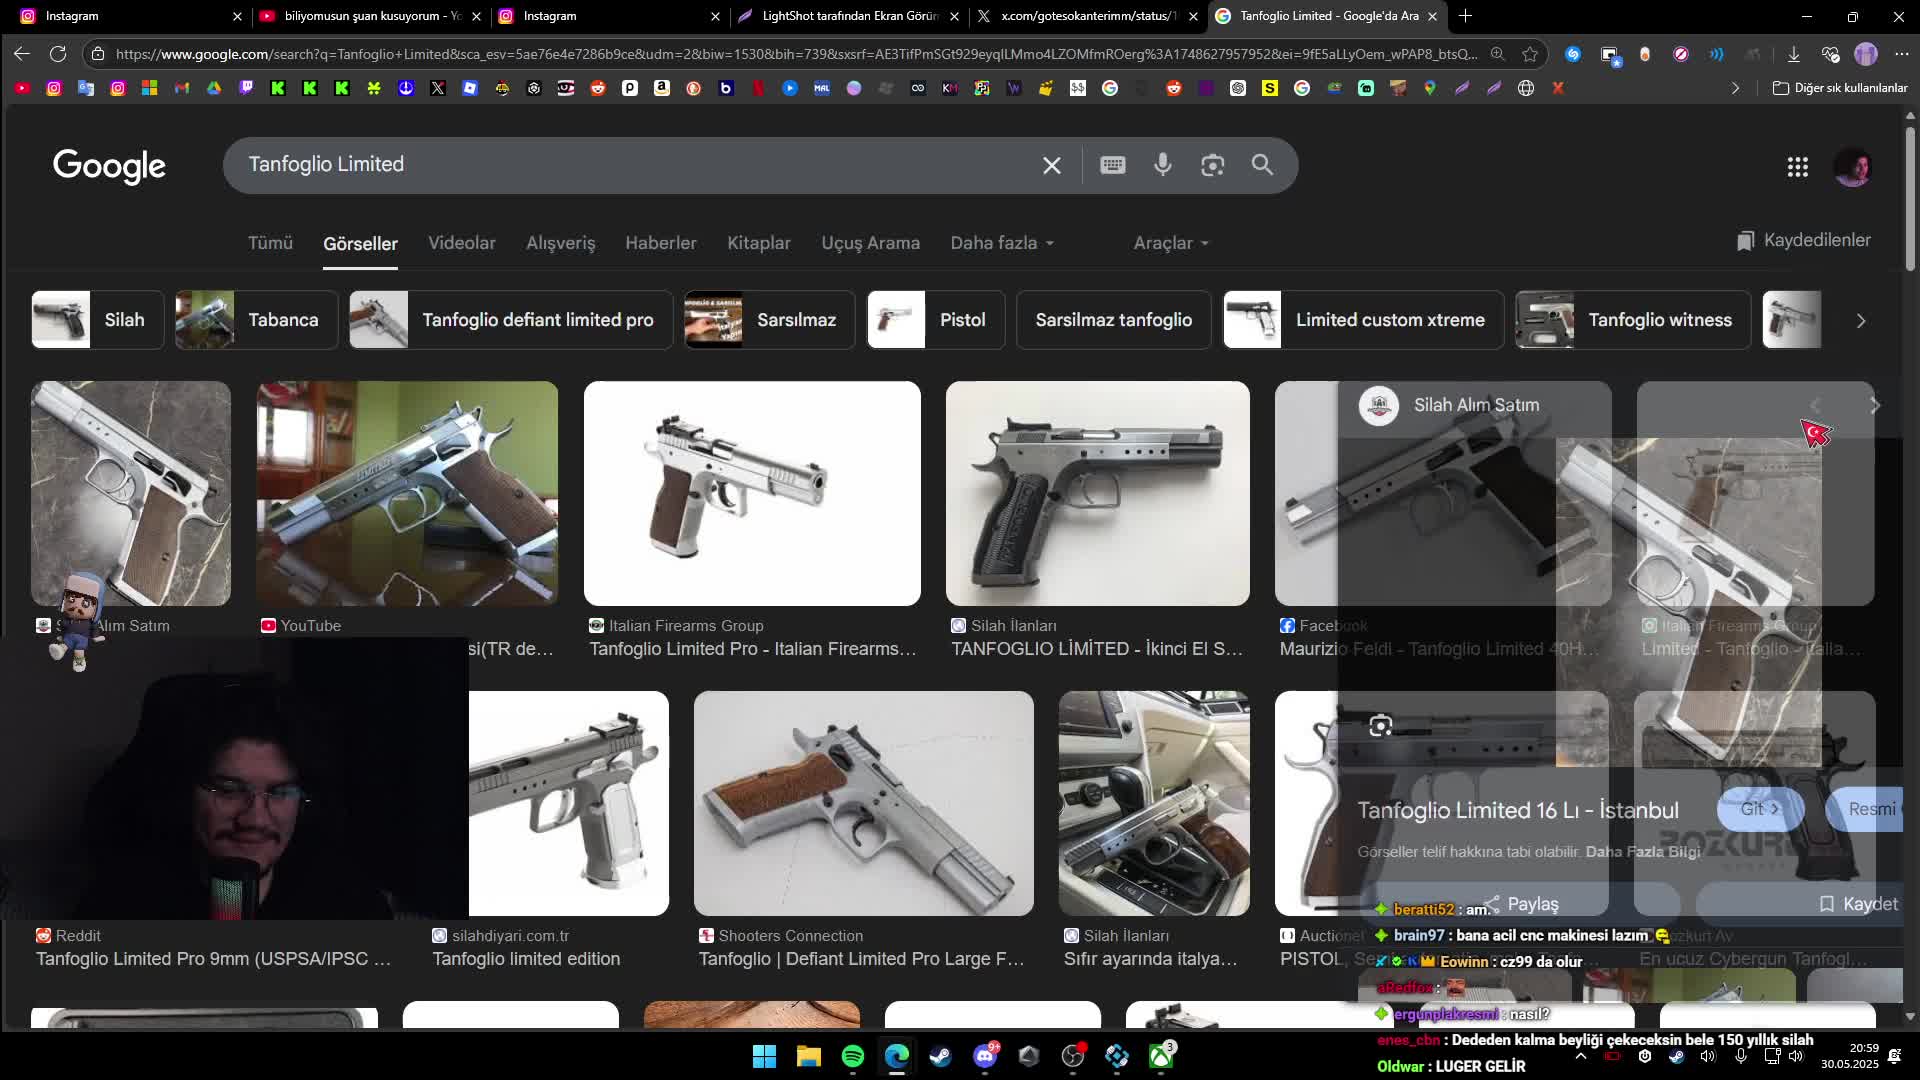Open Steam from the taskbar
The height and width of the screenshot is (1080, 1920).
[x=941, y=1056]
